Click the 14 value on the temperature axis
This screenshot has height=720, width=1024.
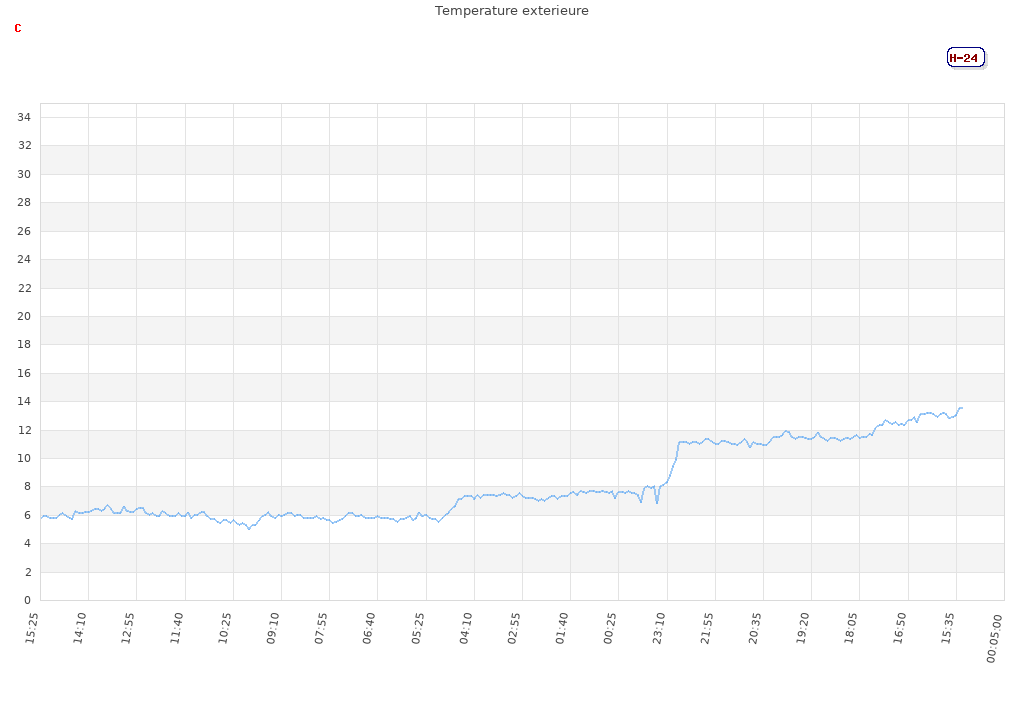click(x=25, y=401)
